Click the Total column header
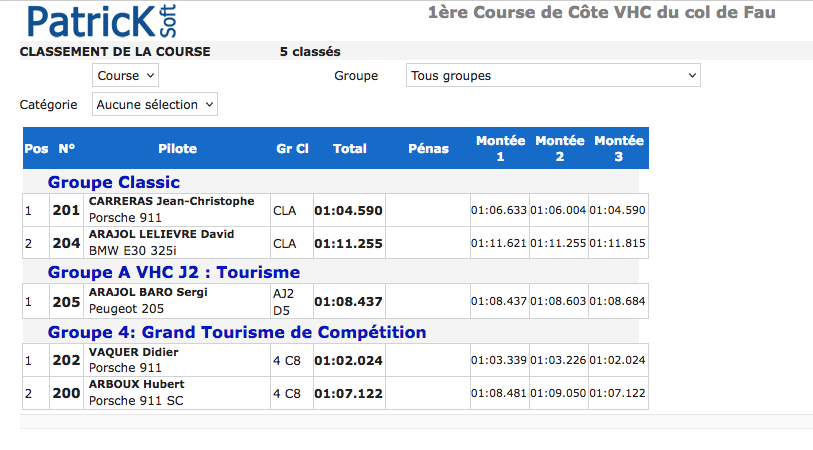Screen dimensions: 813x450 [x=349, y=149]
